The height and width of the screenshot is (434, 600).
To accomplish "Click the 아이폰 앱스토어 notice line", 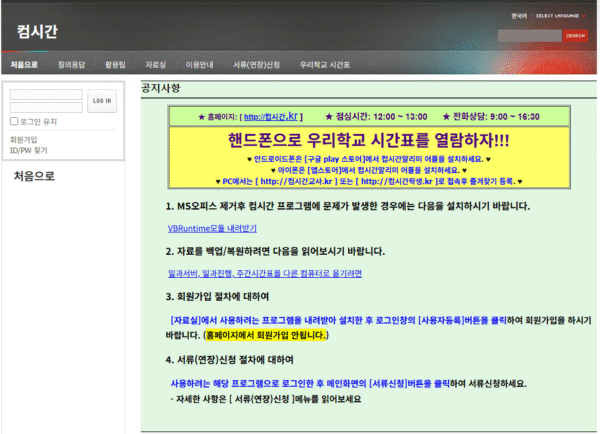I will click(x=369, y=170).
